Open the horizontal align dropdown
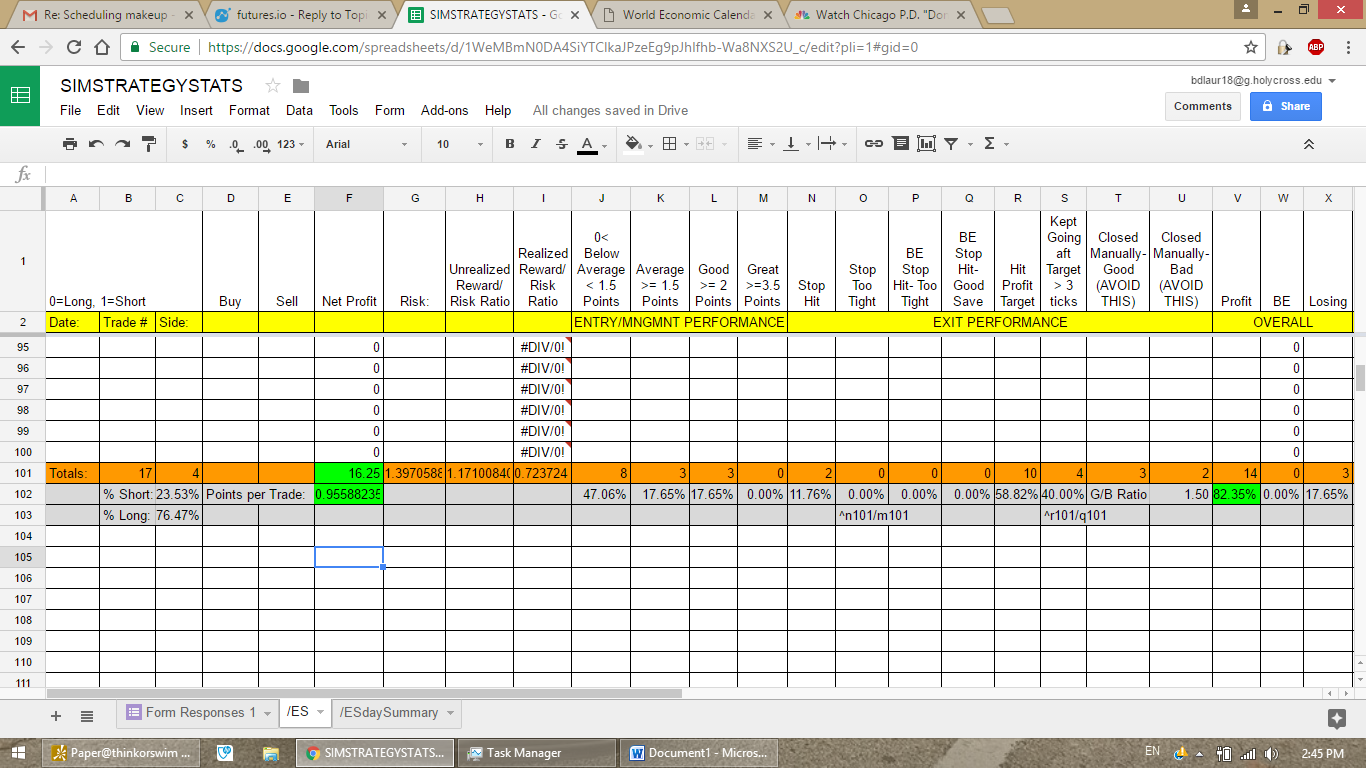Viewport: 1366px width, 768px height. pos(760,144)
